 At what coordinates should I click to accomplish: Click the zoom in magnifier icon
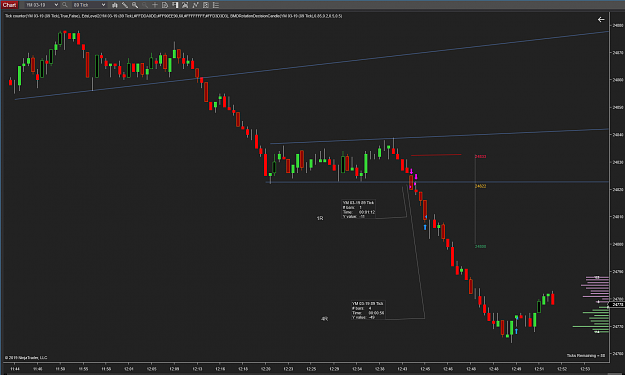pyautogui.click(x=135, y=5)
